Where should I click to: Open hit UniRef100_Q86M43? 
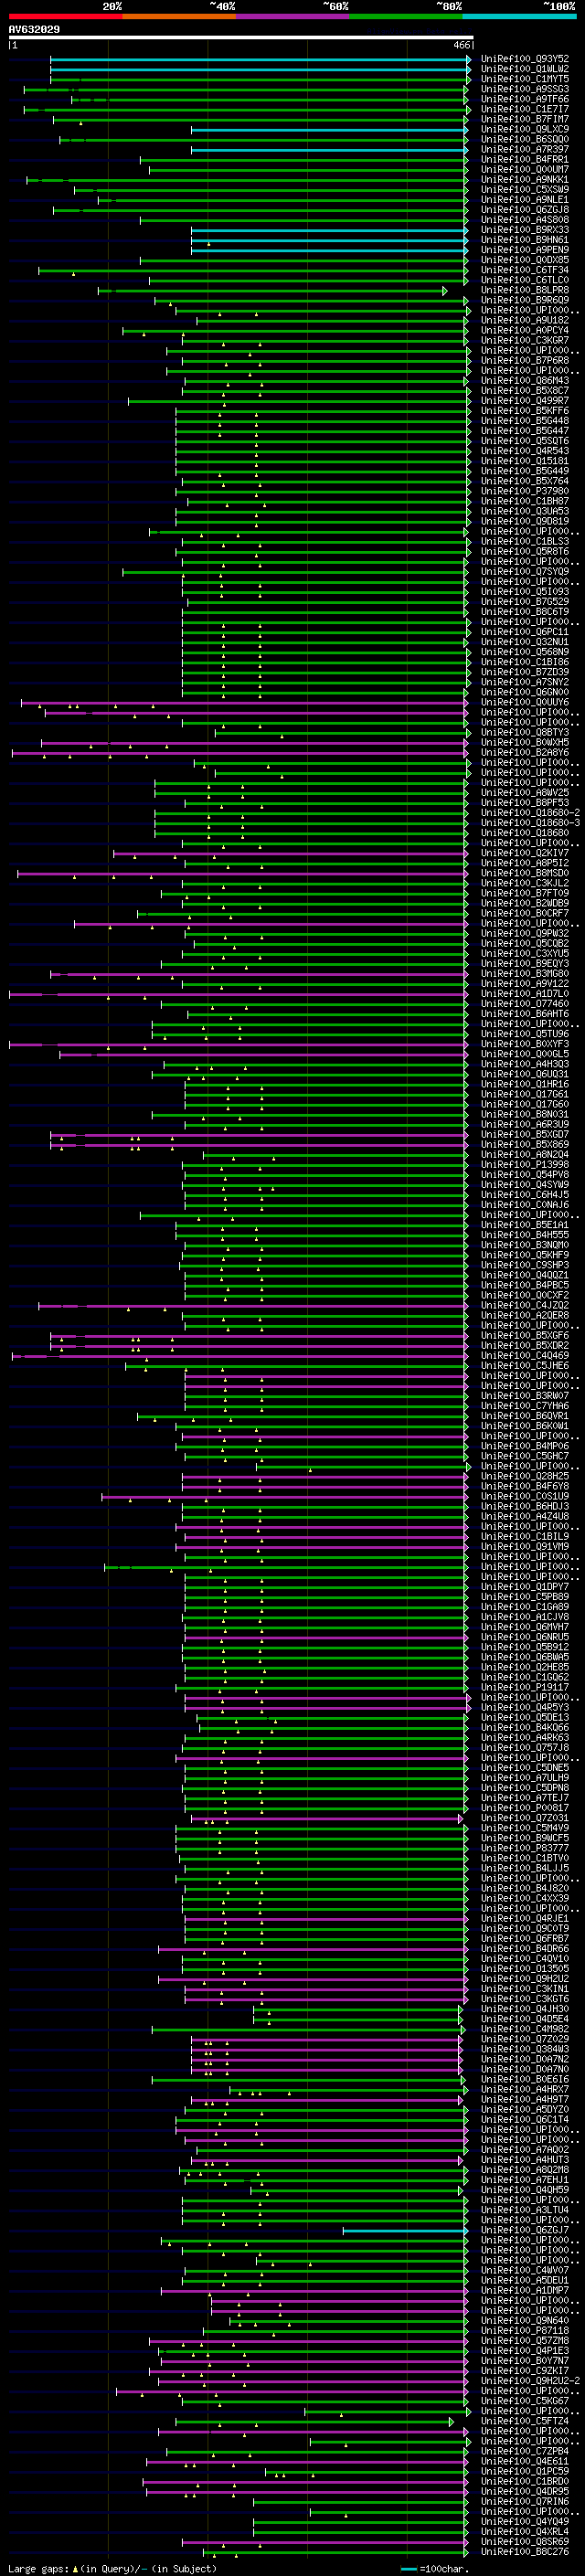tap(525, 381)
